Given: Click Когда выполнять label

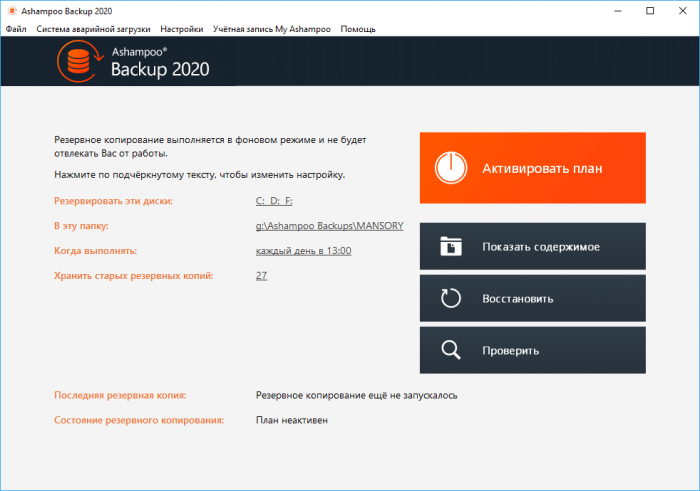Looking at the screenshot, I should point(95,251).
